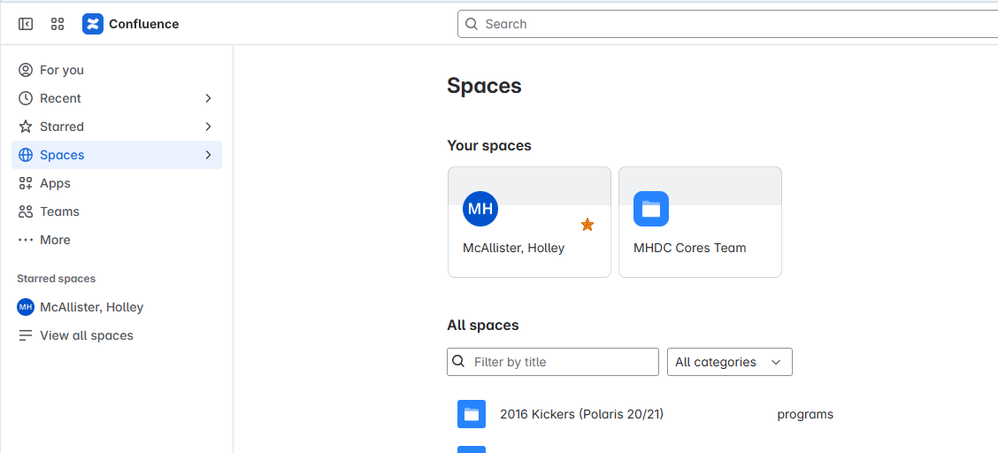Open the app switcher grid icon

57,24
